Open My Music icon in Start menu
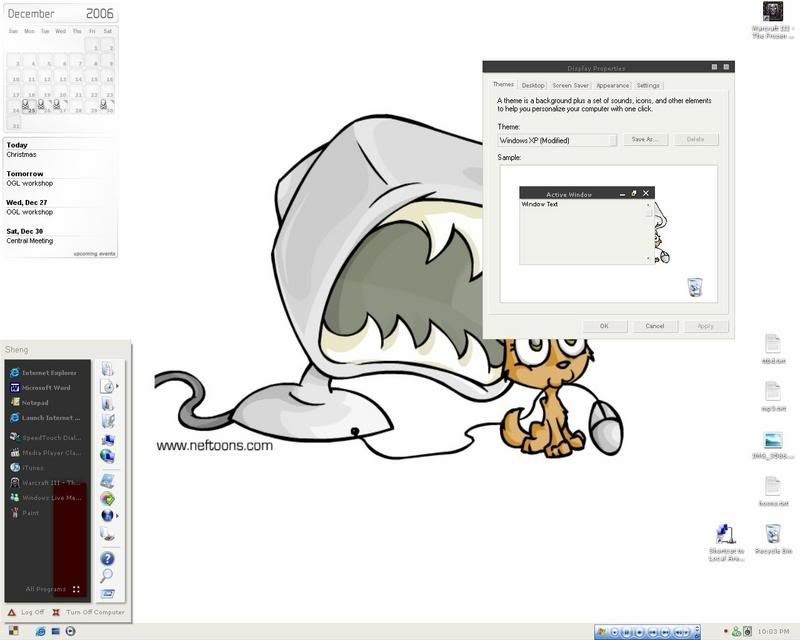 (108, 421)
